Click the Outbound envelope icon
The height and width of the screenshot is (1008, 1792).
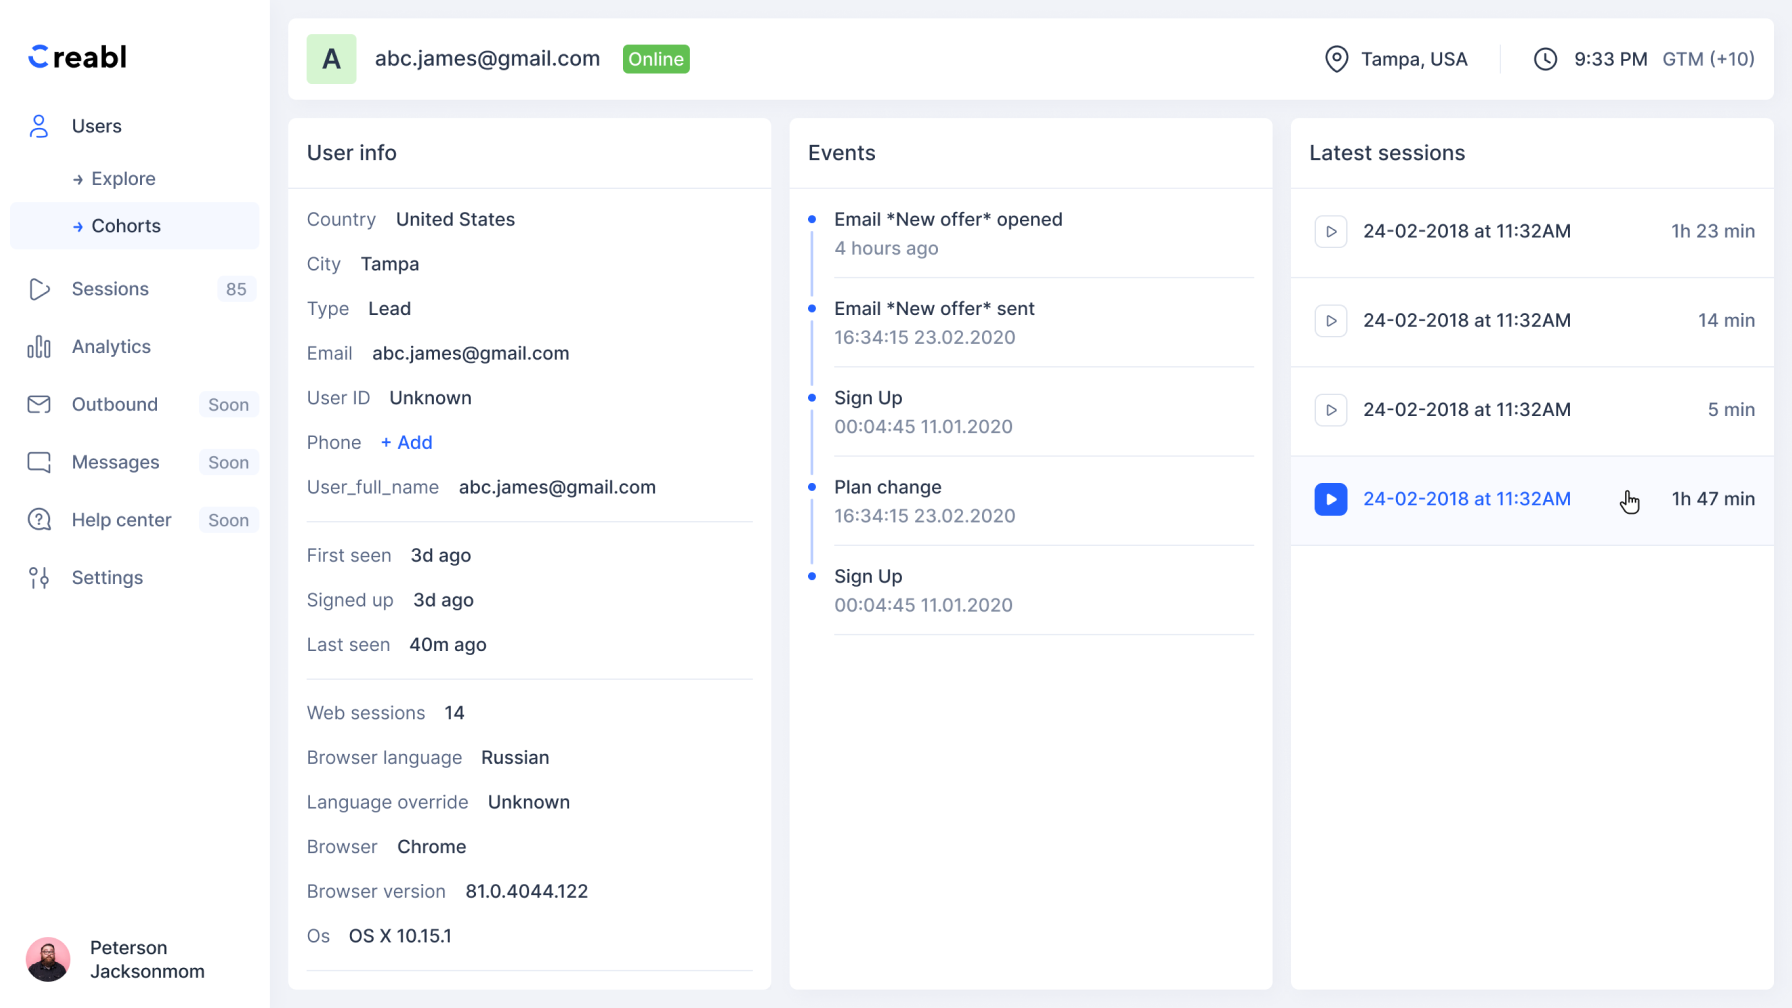pyautogui.click(x=39, y=405)
